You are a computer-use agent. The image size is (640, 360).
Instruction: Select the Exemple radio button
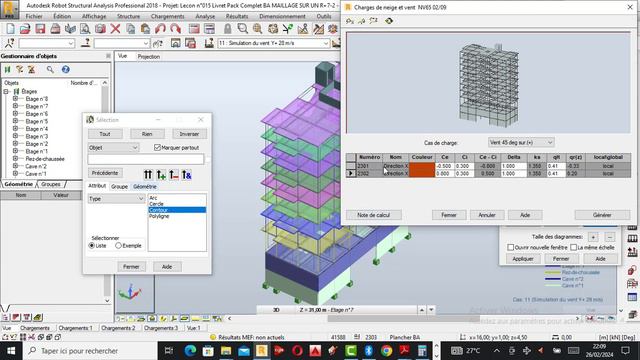tap(118, 246)
